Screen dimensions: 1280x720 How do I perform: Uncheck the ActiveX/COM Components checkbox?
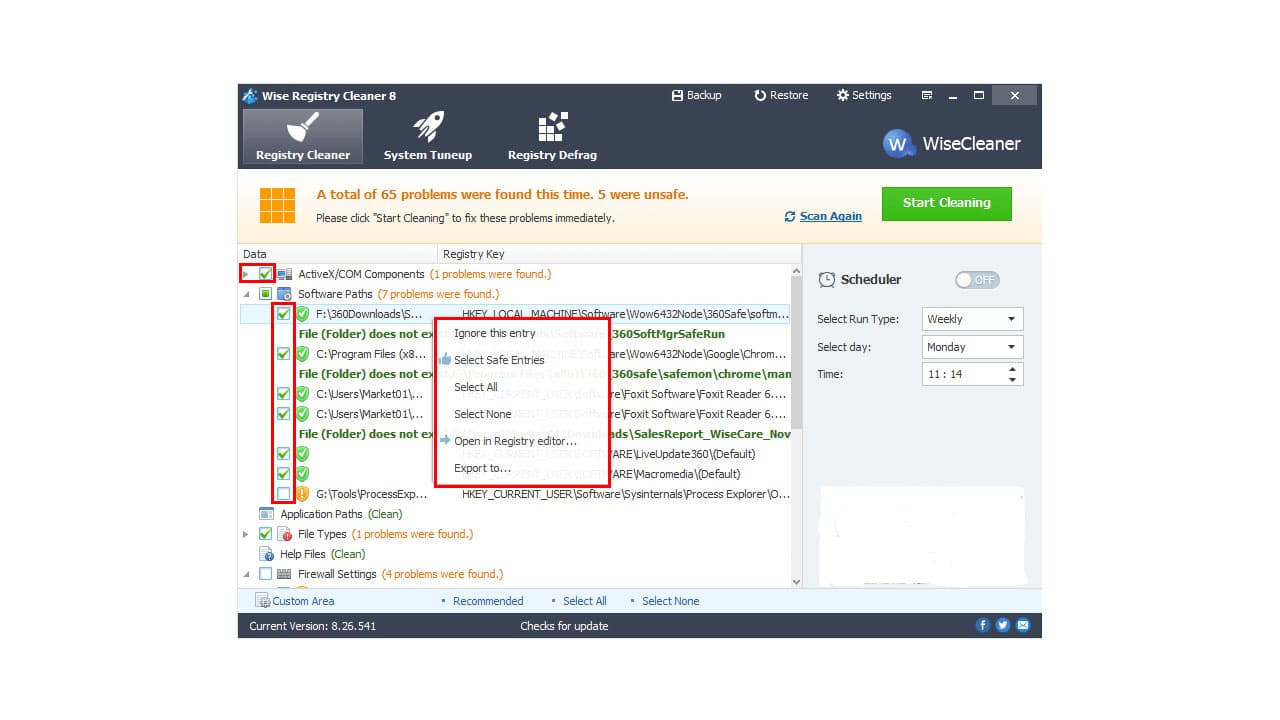point(266,273)
